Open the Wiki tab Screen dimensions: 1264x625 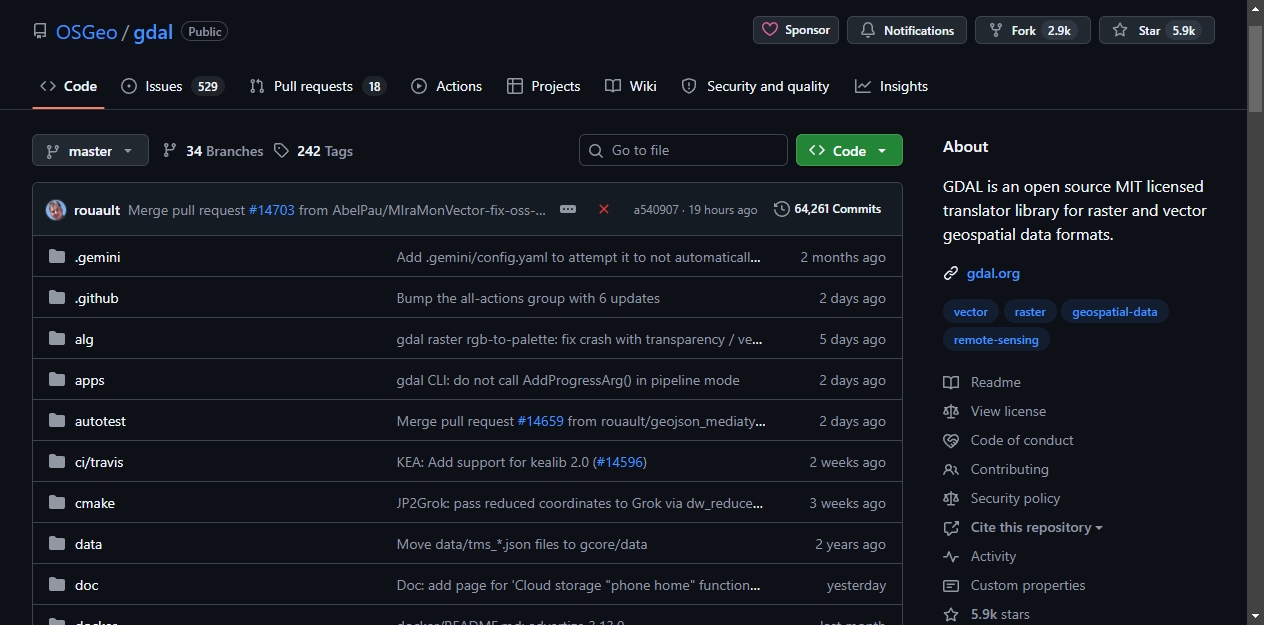coord(631,86)
